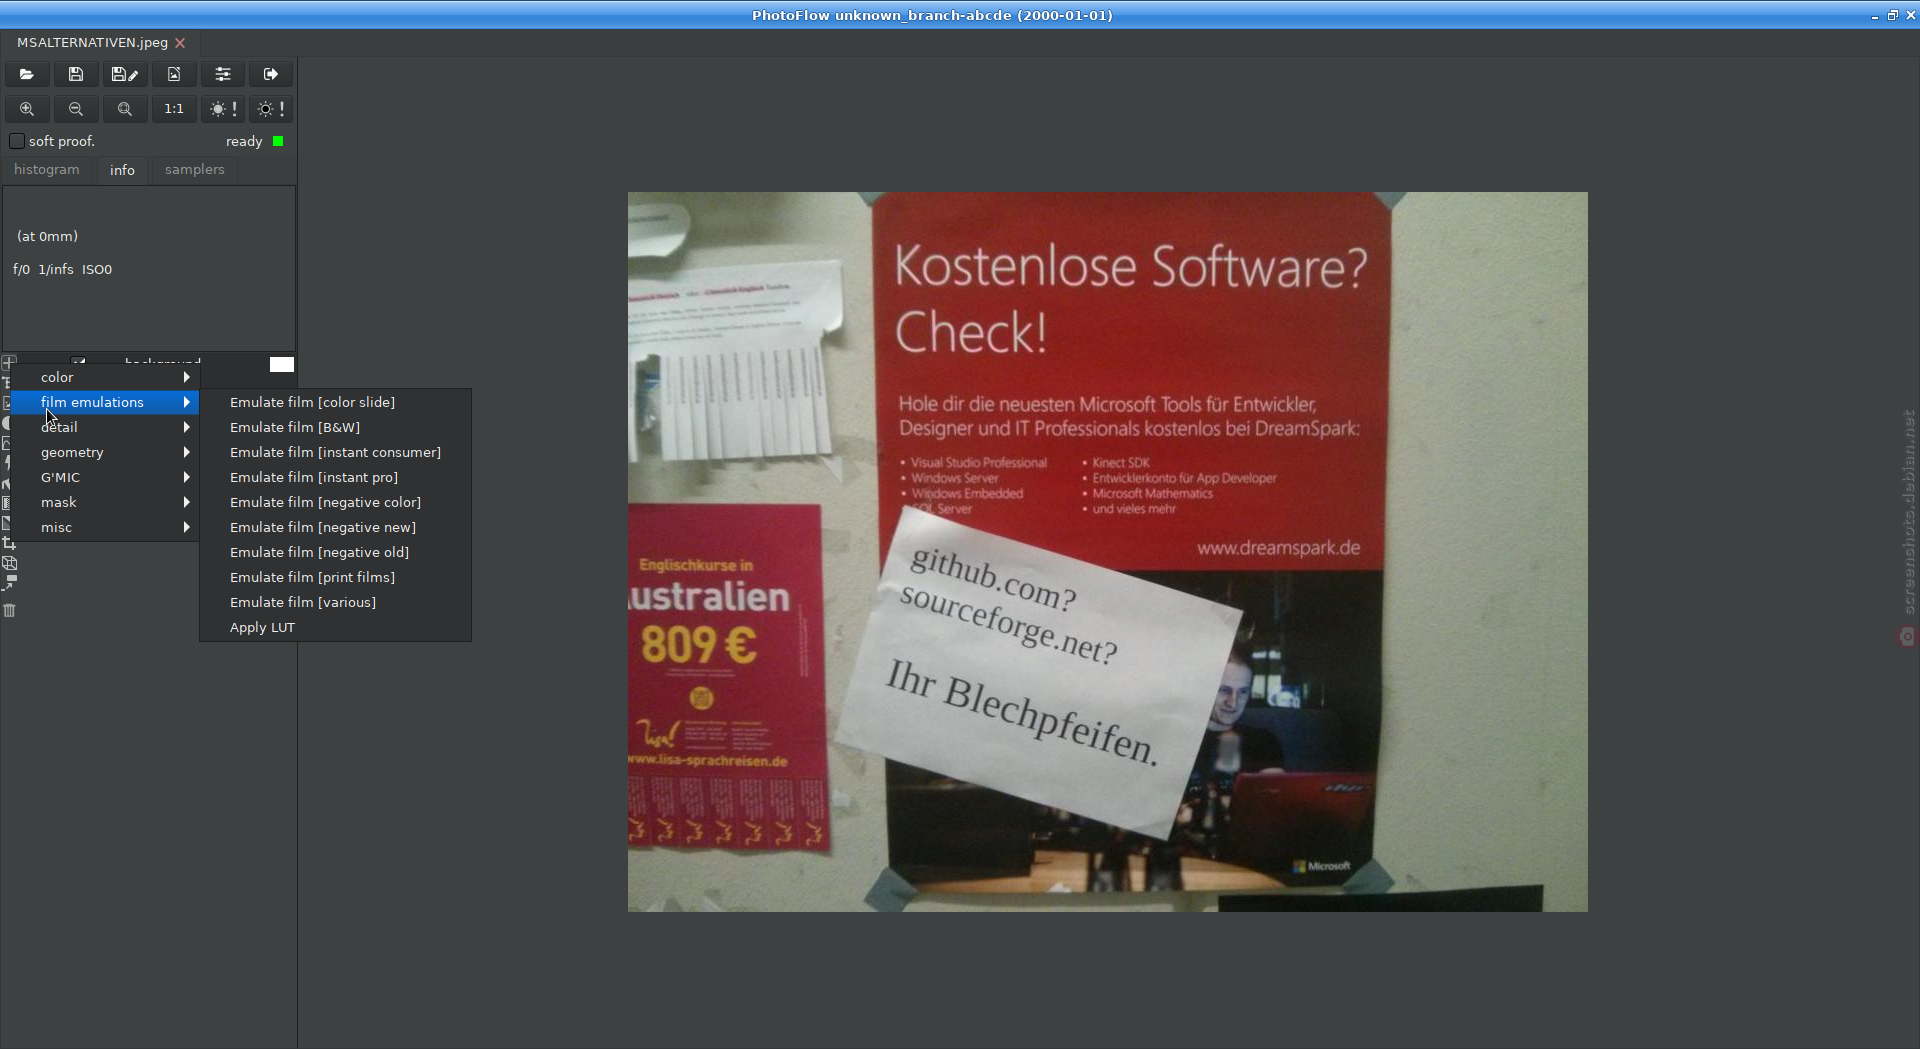Select the crop tool icon
Image resolution: width=1920 pixels, height=1049 pixels.
click(9, 543)
